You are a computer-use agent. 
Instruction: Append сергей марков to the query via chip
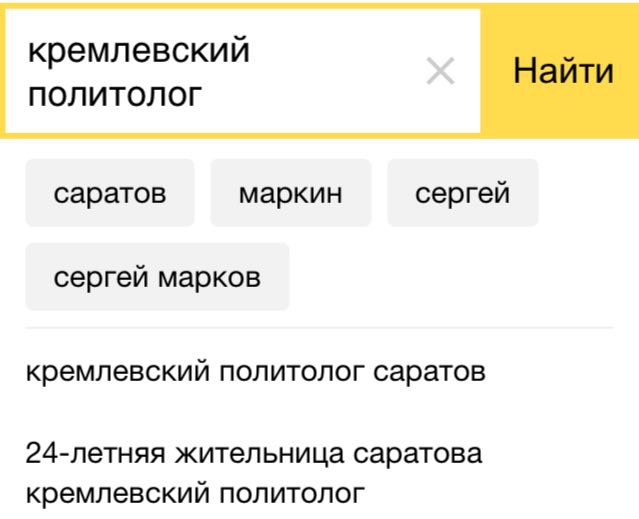[x=157, y=277]
